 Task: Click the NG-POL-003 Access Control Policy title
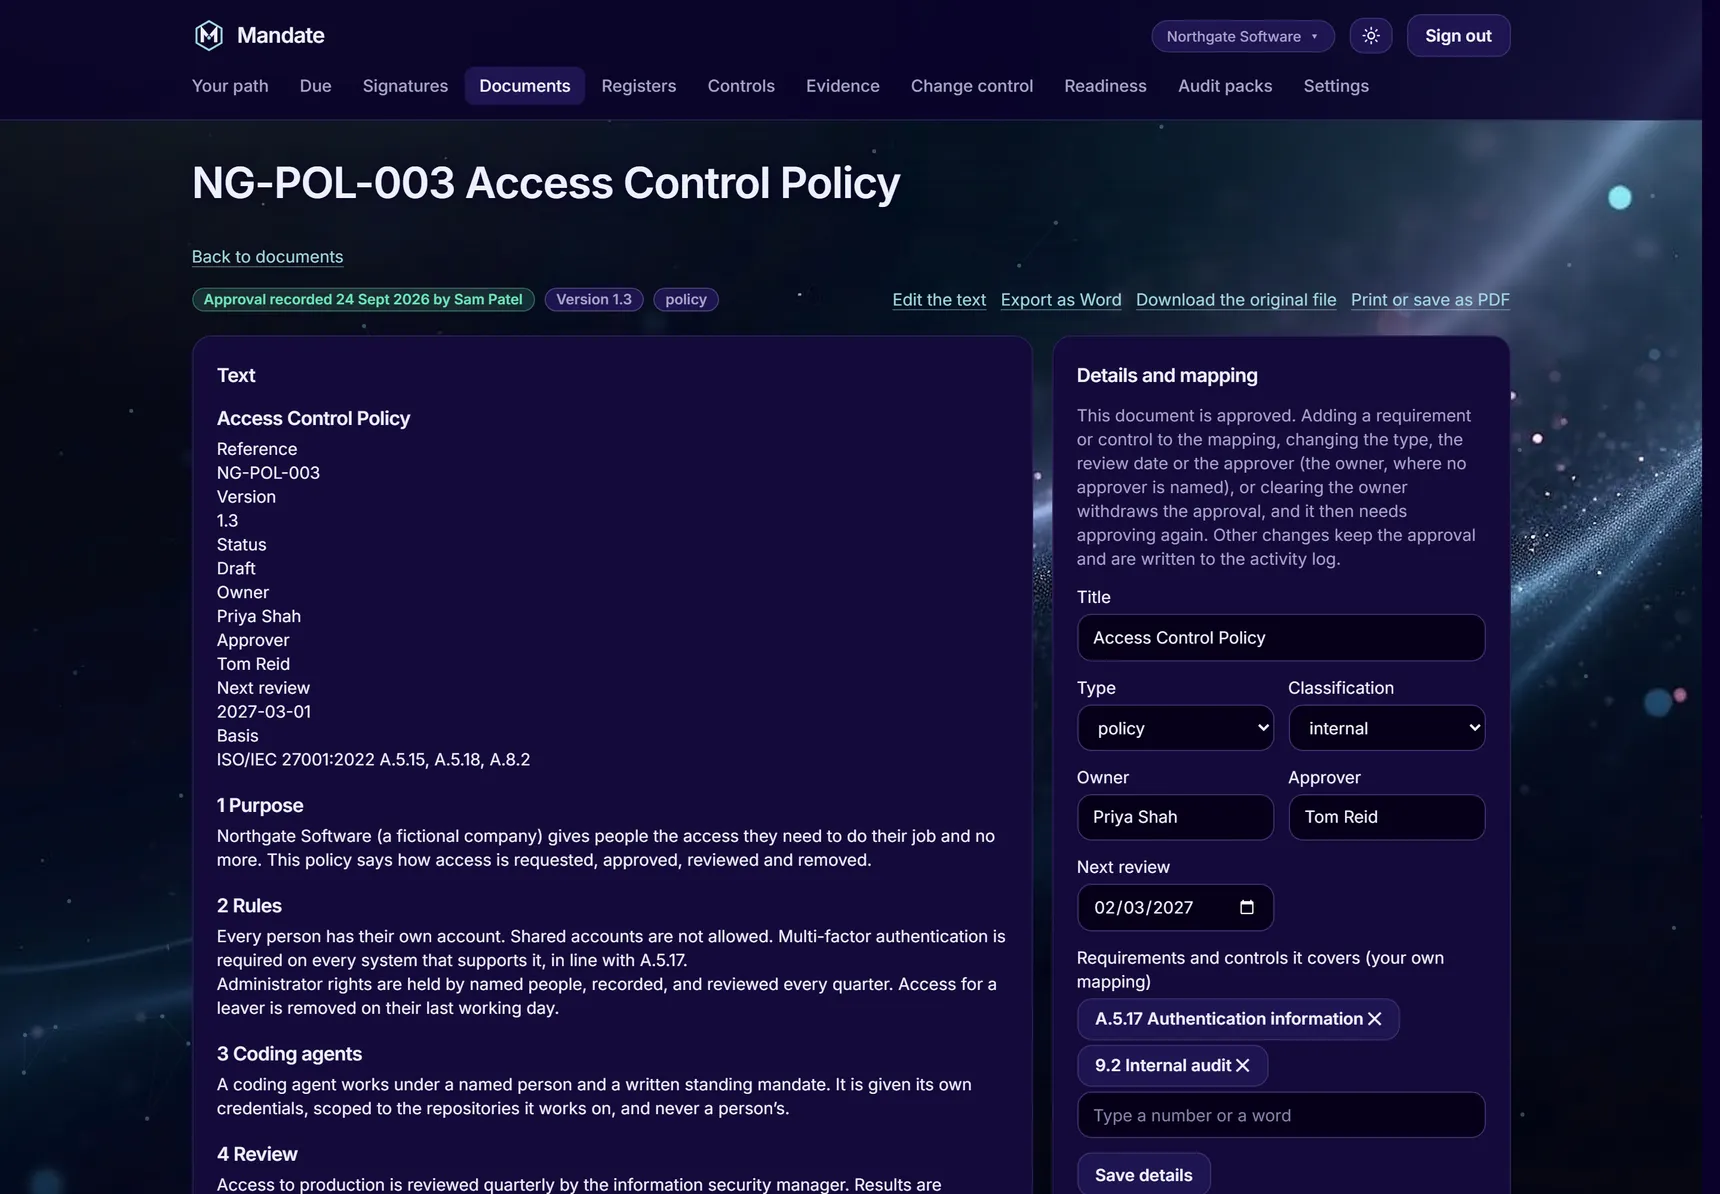click(546, 183)
